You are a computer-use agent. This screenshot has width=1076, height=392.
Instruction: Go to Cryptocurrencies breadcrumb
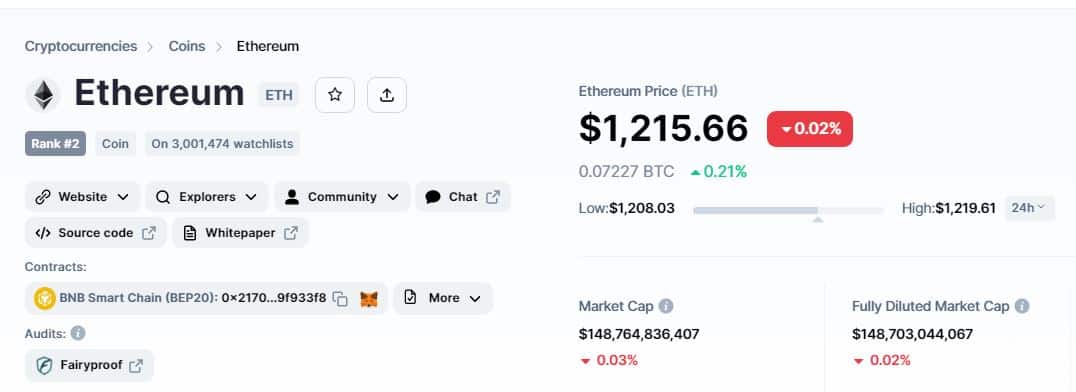(x=81, y=46)
